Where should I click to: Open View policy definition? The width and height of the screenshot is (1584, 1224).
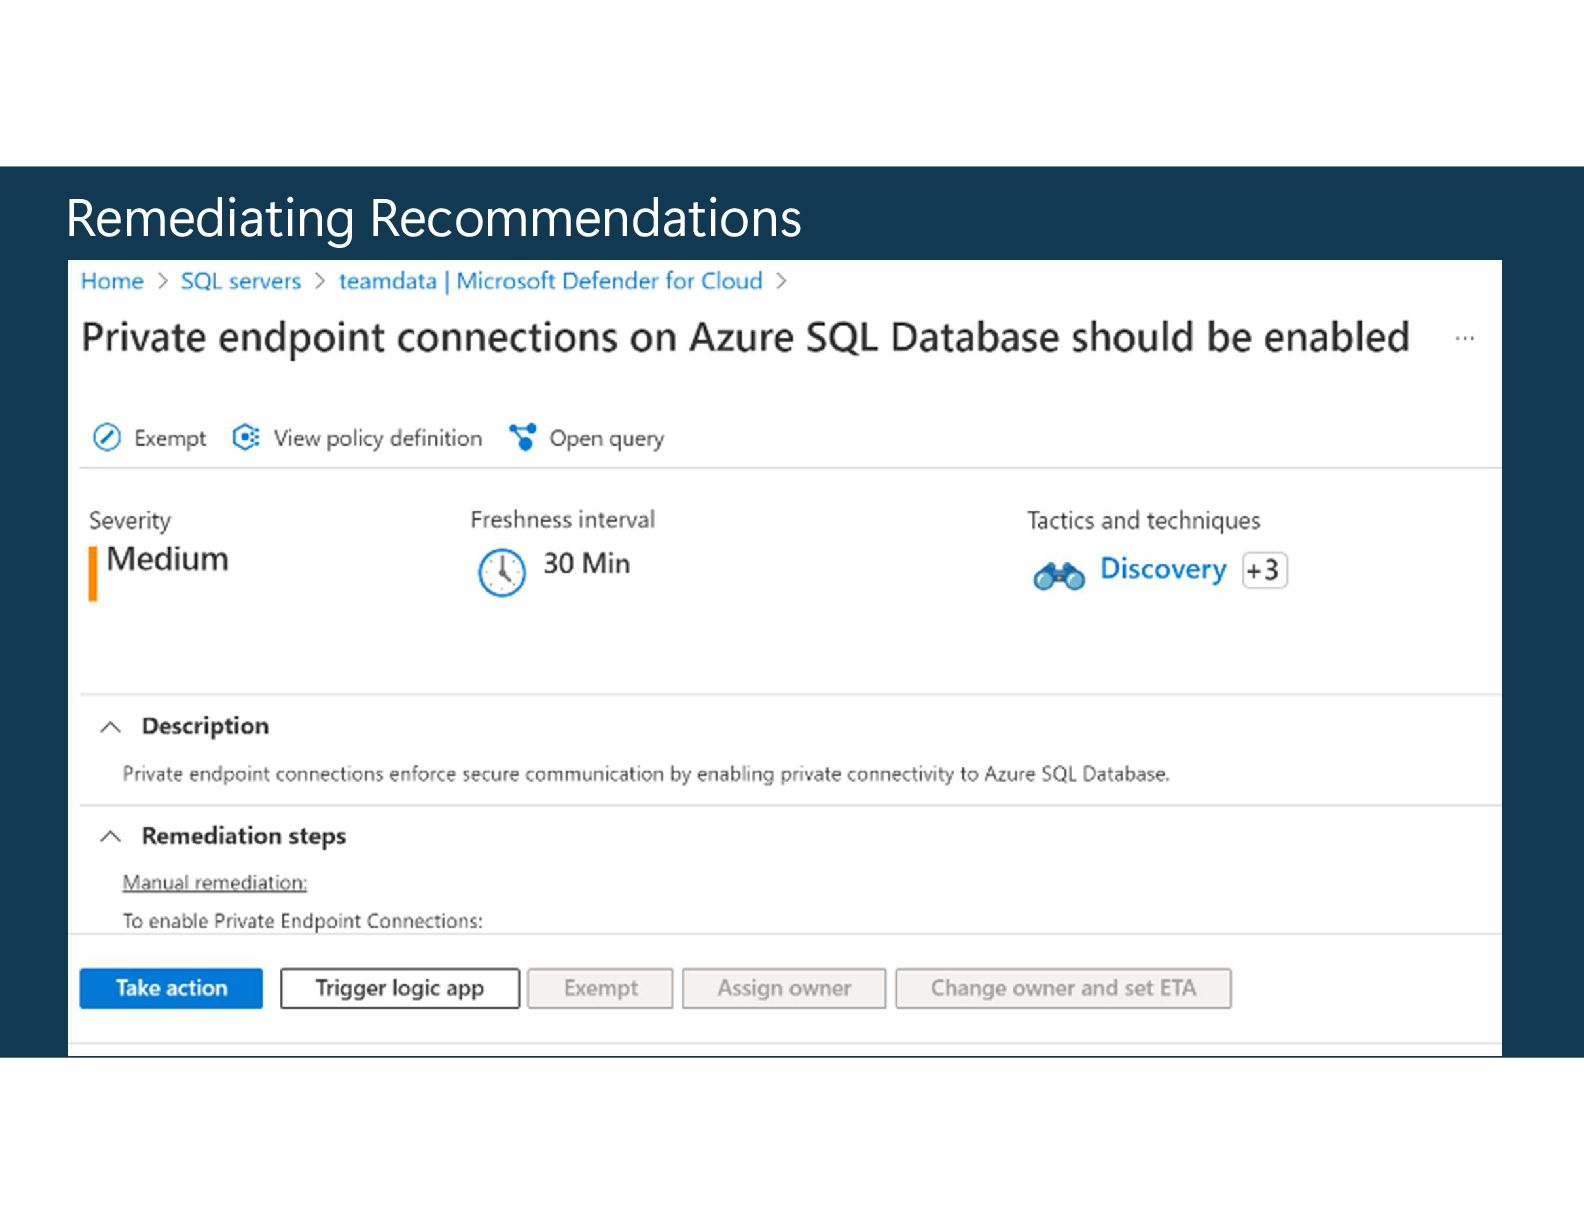tap(378, 438)
